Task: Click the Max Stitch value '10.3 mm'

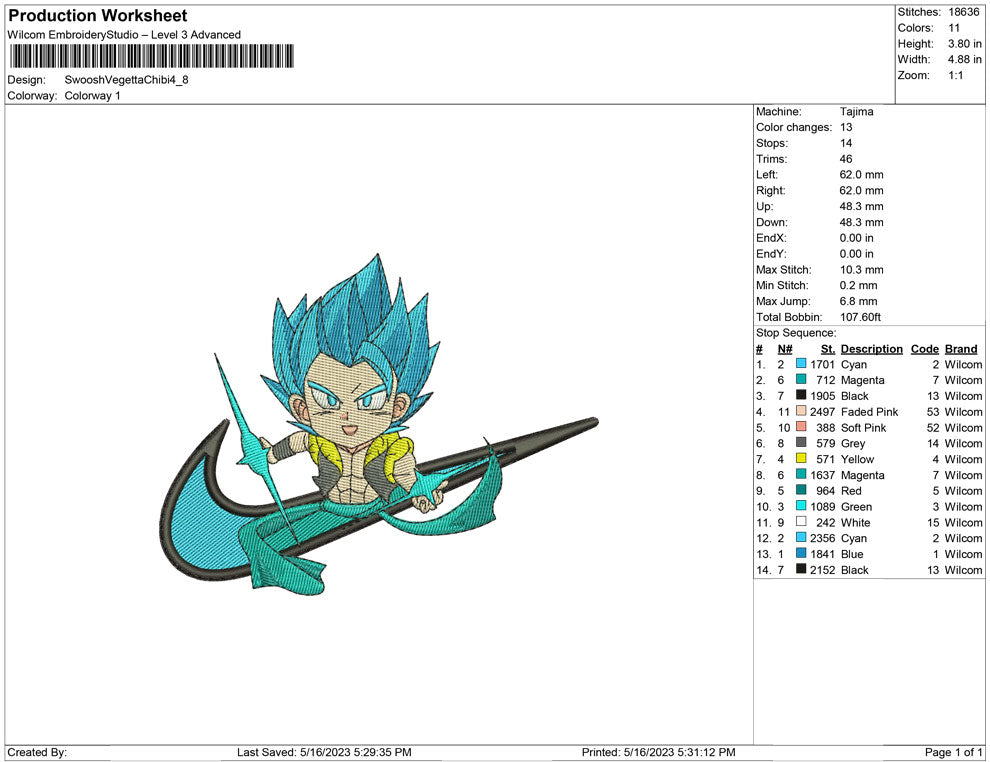Action: coord(862,270)
